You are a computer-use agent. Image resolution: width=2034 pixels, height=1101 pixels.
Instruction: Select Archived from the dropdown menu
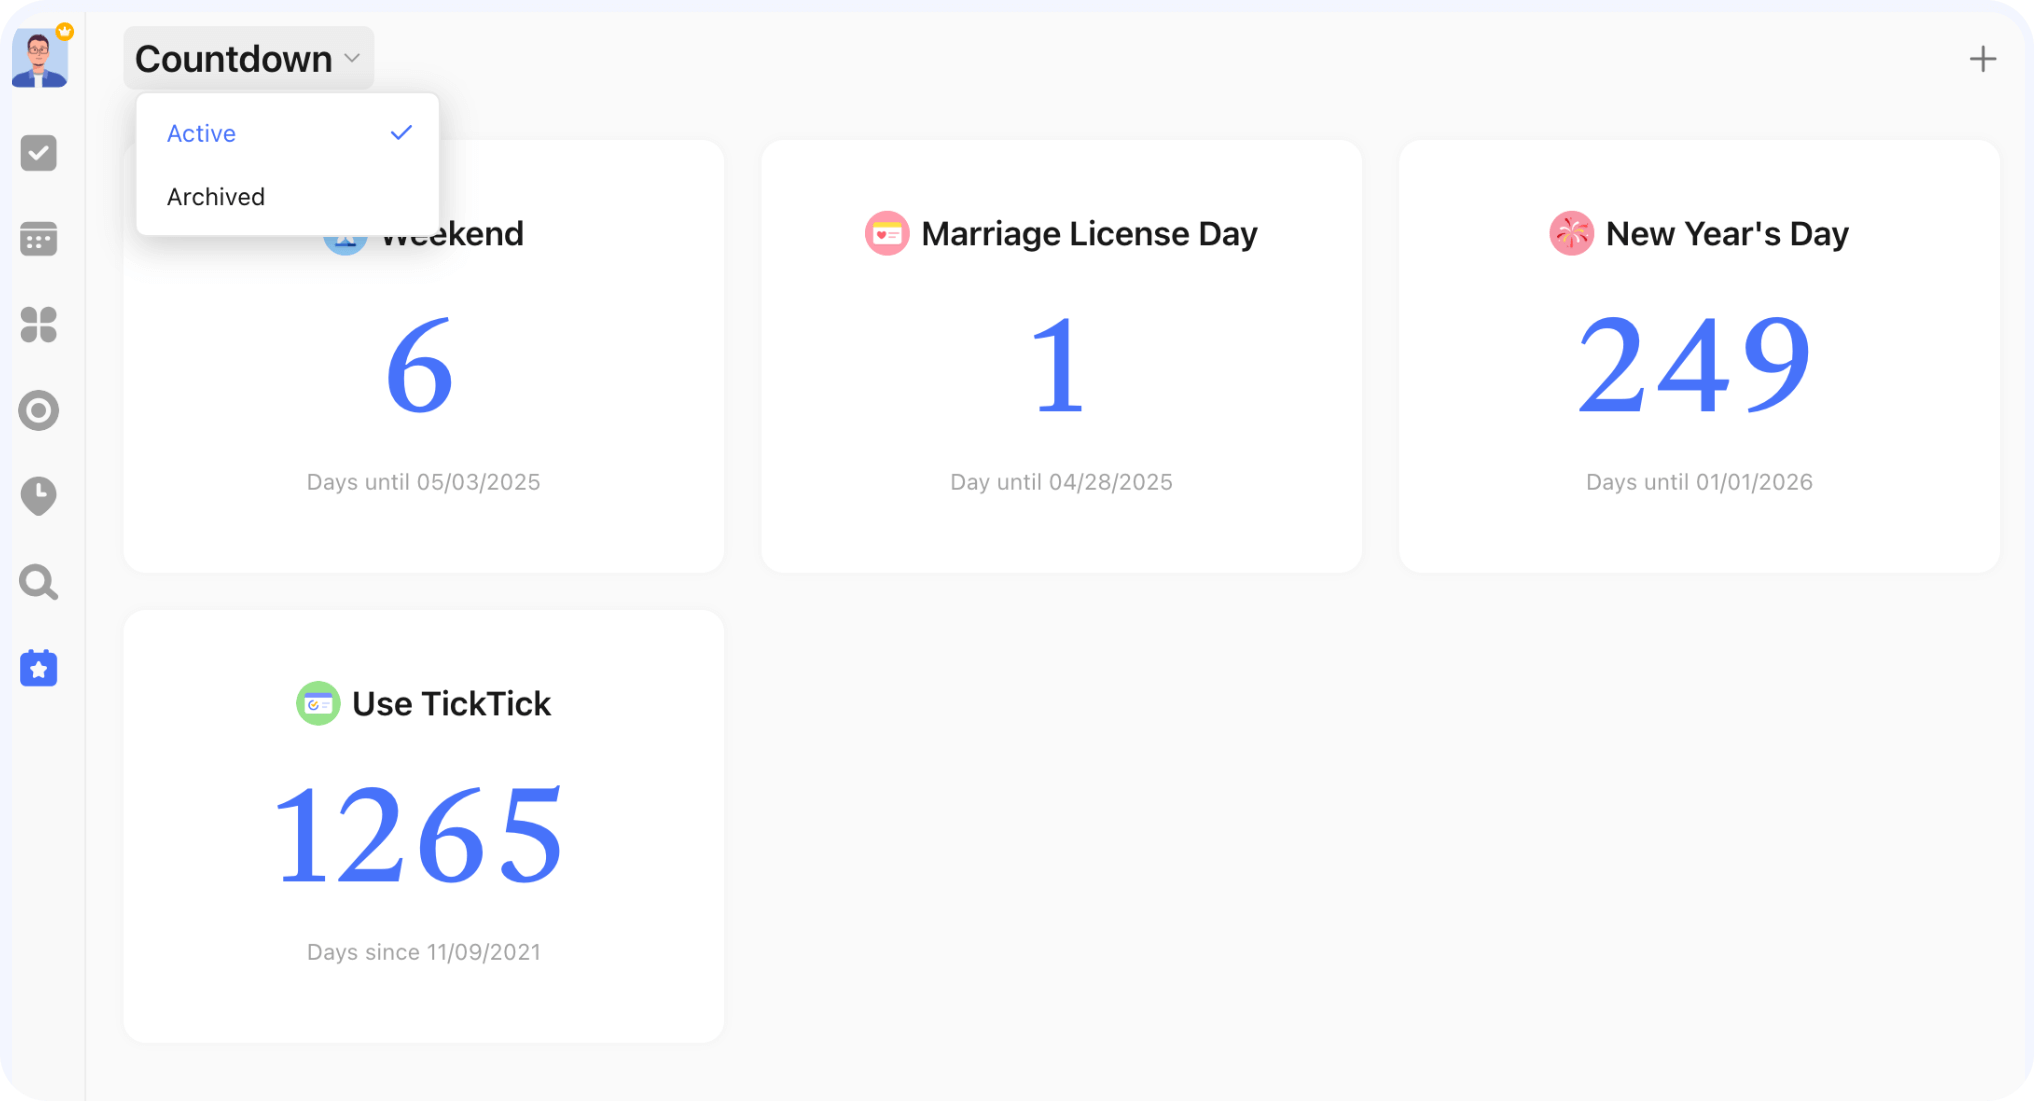(x=216, y=196)
